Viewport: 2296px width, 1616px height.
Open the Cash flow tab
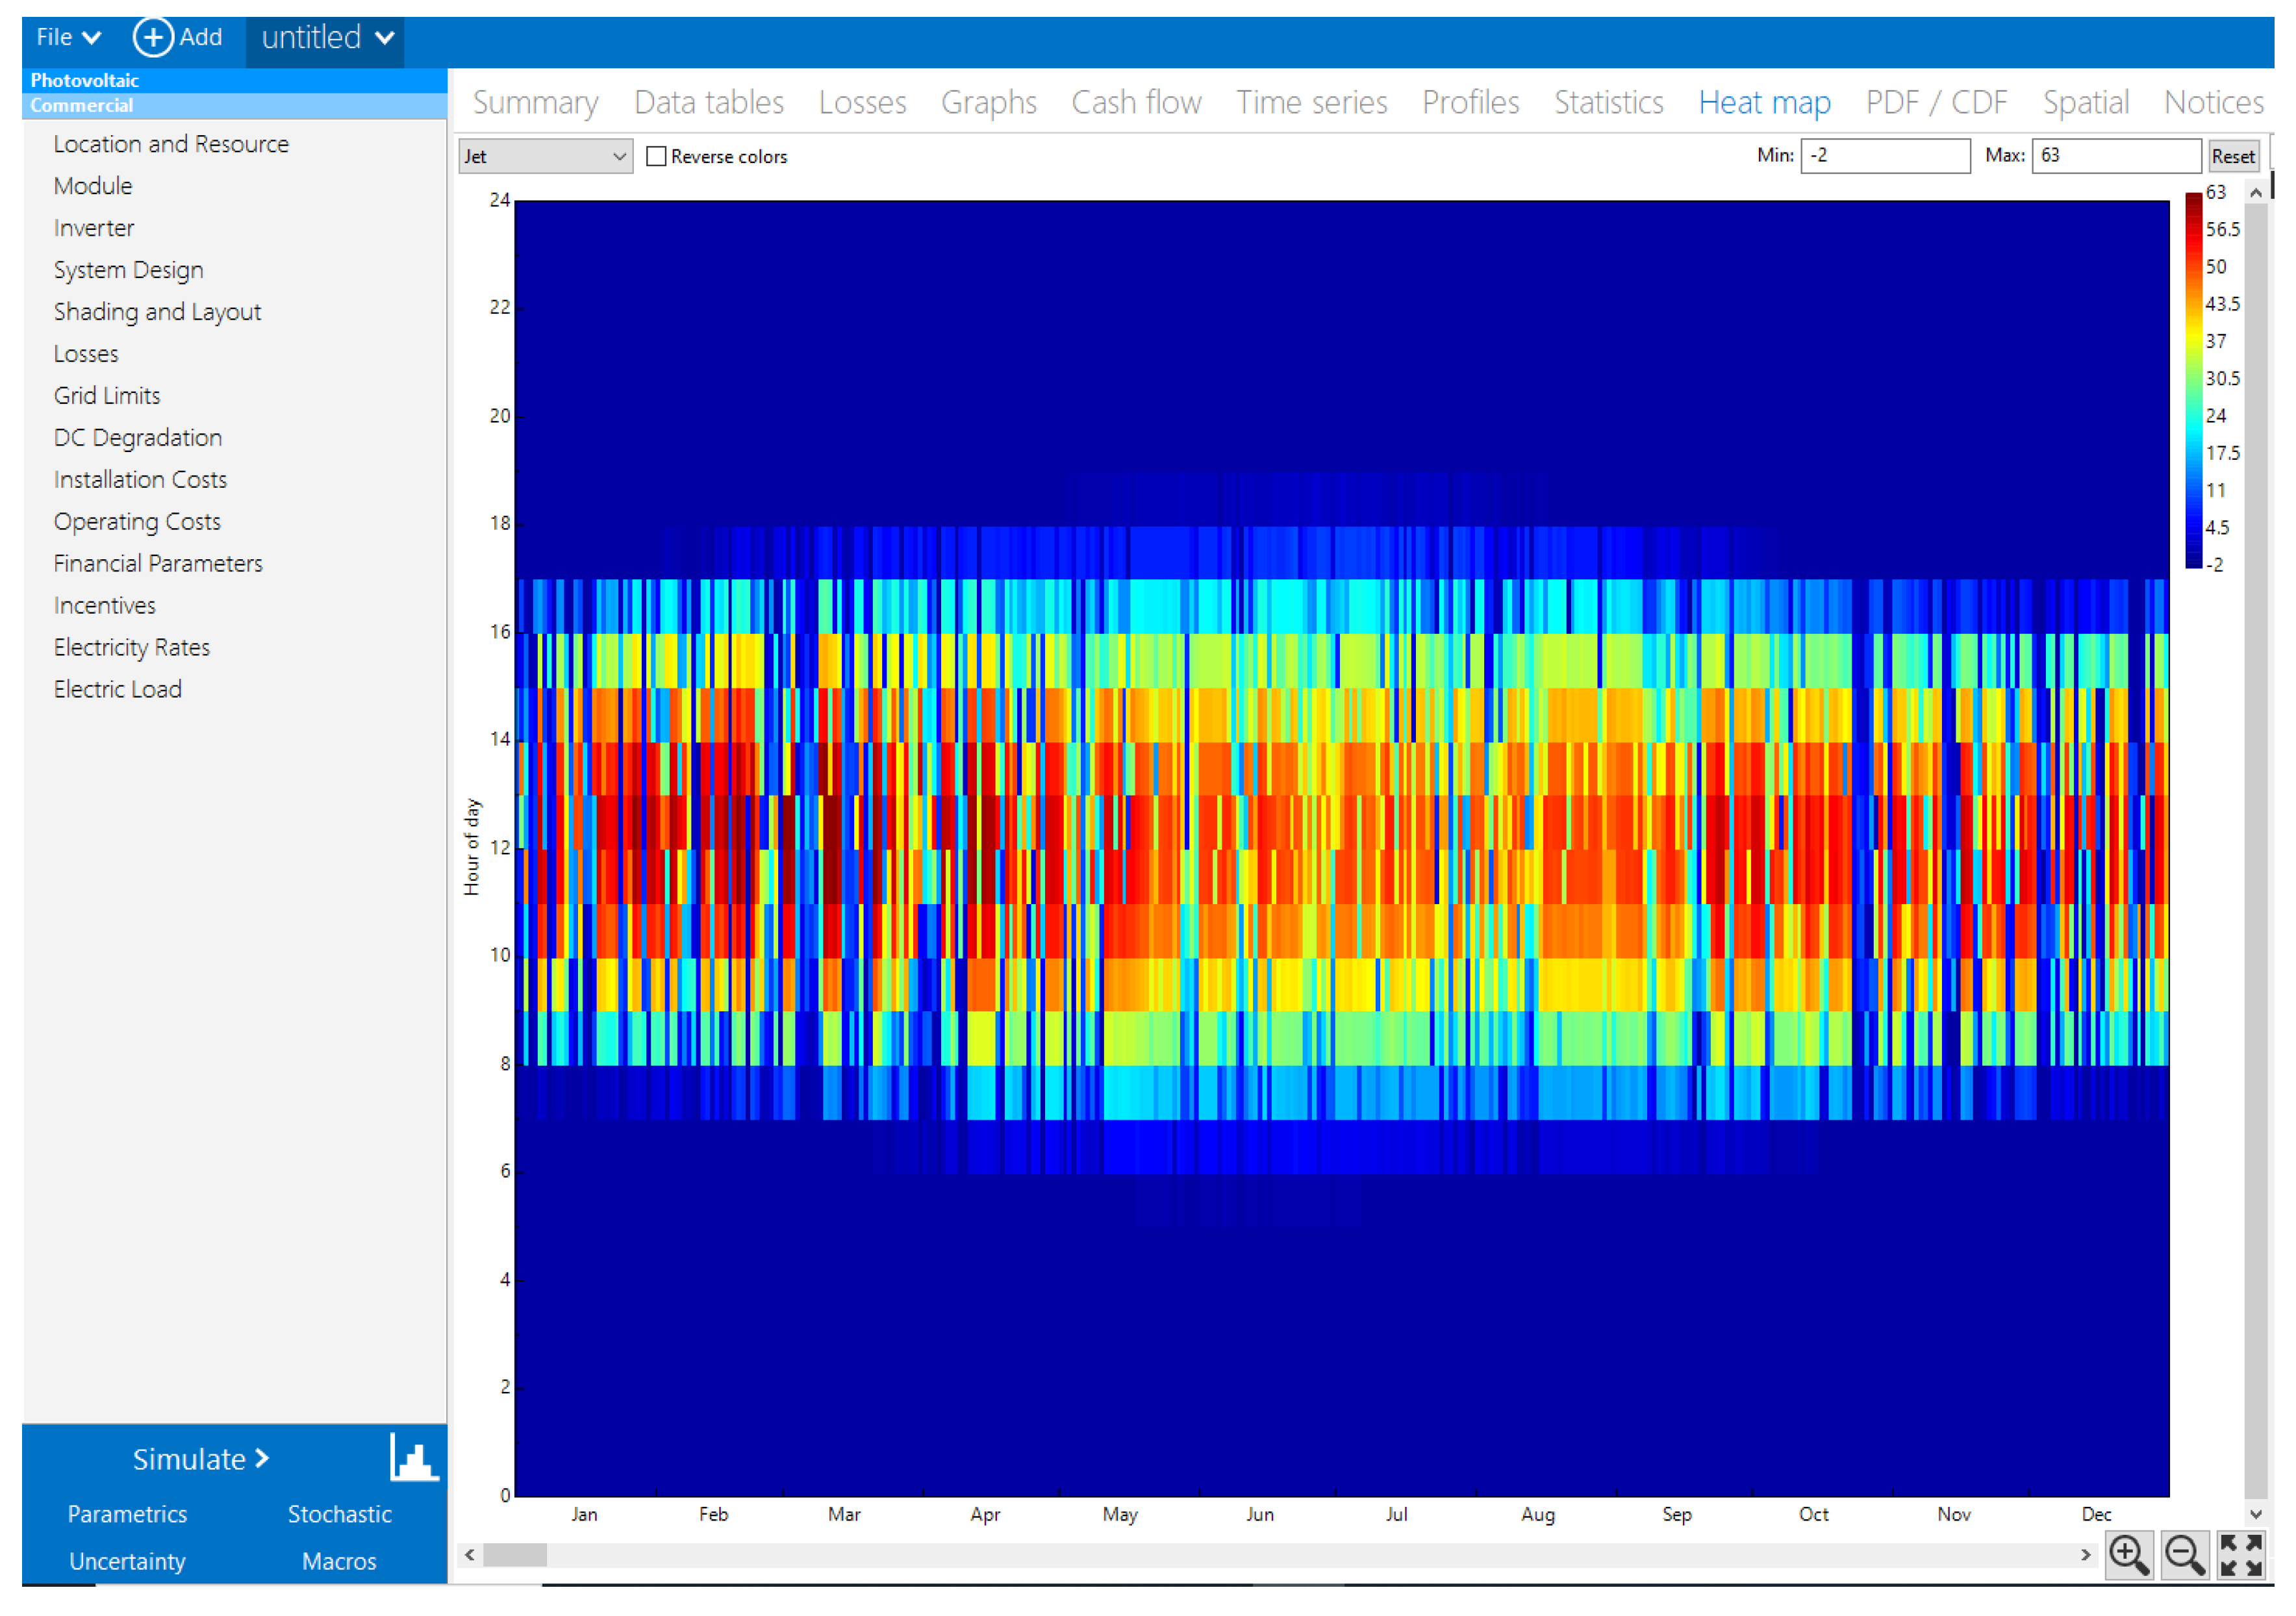click(1137, 103)
